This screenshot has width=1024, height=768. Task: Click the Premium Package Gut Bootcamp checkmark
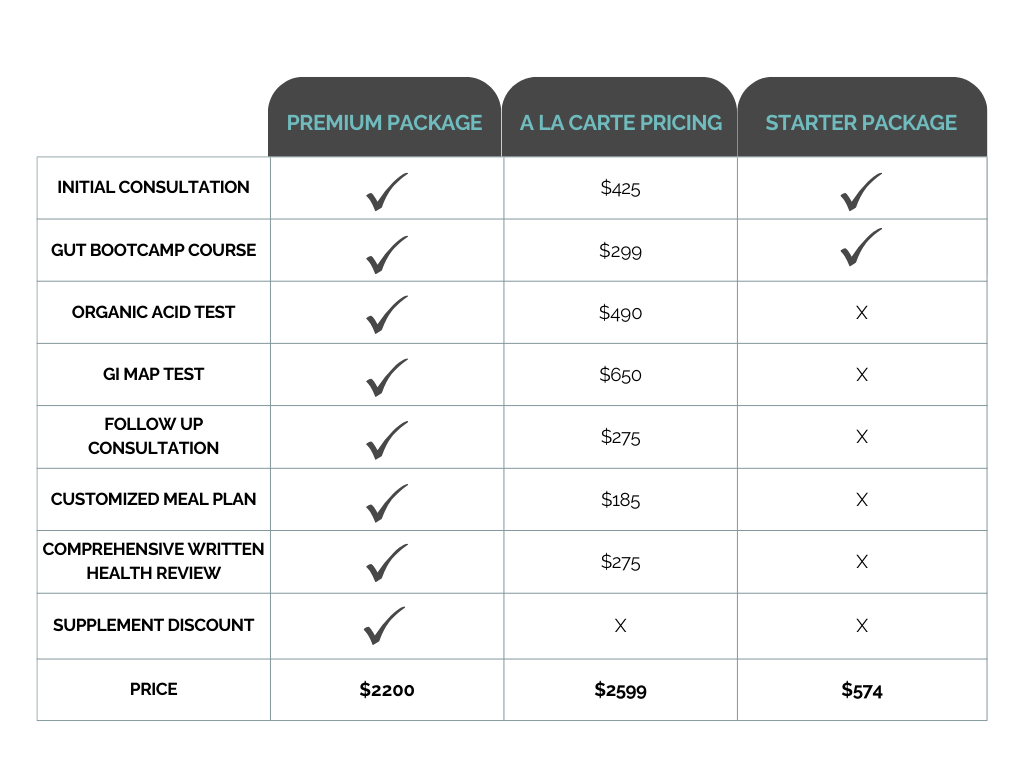(x=387, y=255)
